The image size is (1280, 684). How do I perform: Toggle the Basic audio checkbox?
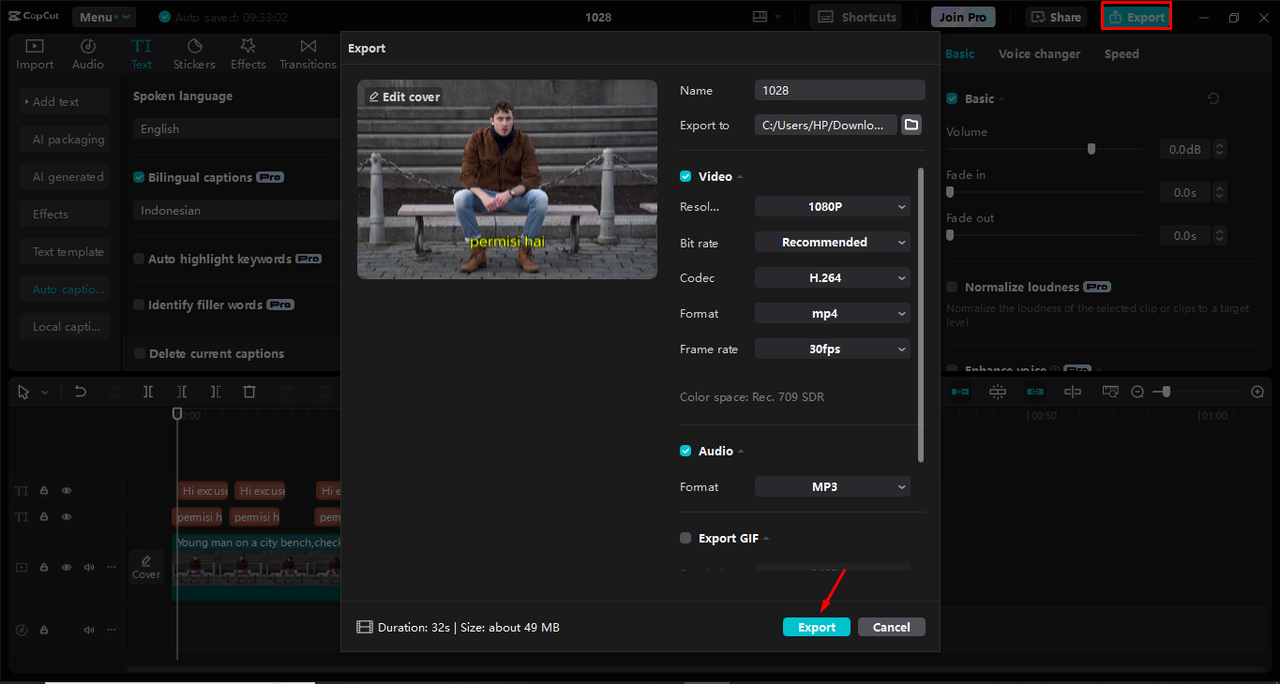coord(952,98)
